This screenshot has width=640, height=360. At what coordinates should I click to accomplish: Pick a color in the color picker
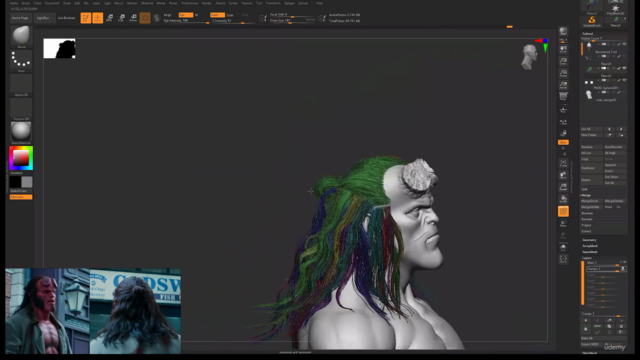[x=21, y=158]
